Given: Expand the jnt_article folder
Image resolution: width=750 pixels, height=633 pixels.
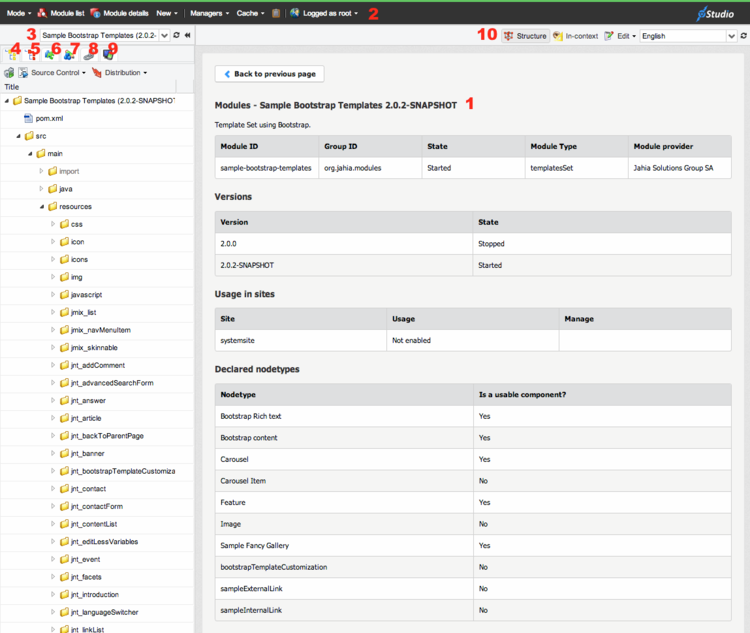Looking at the screenshot, I should tap(53, 418).
